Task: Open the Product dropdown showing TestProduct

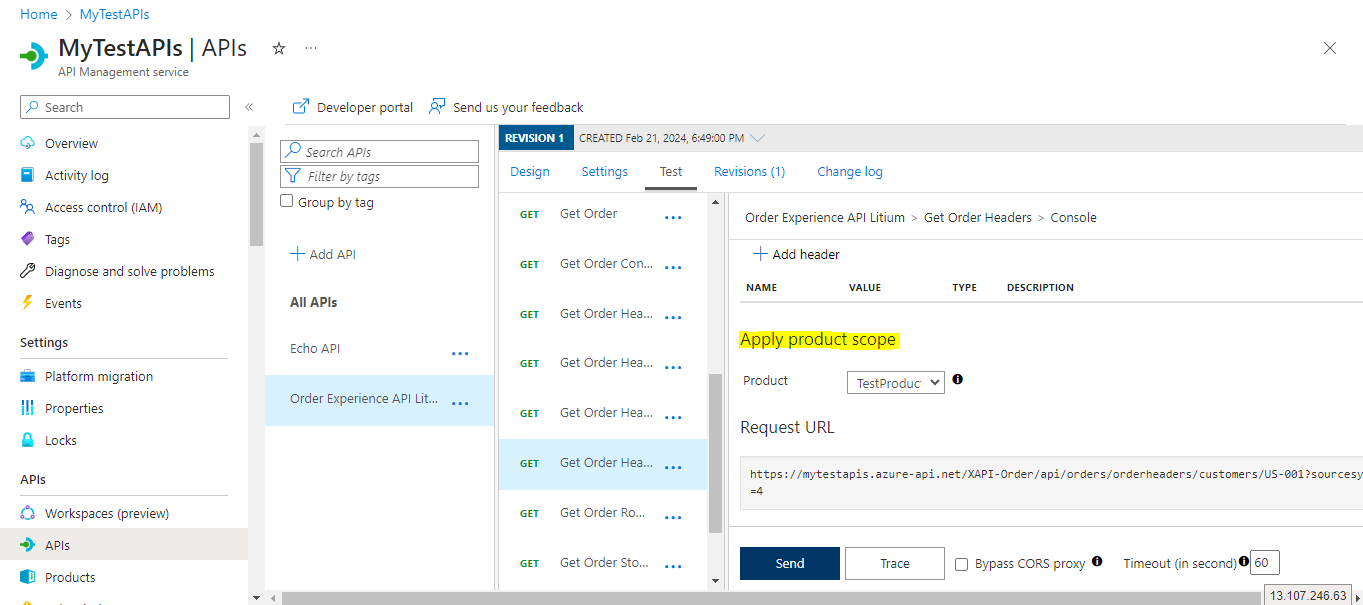Action: click(x=895, y=382)
